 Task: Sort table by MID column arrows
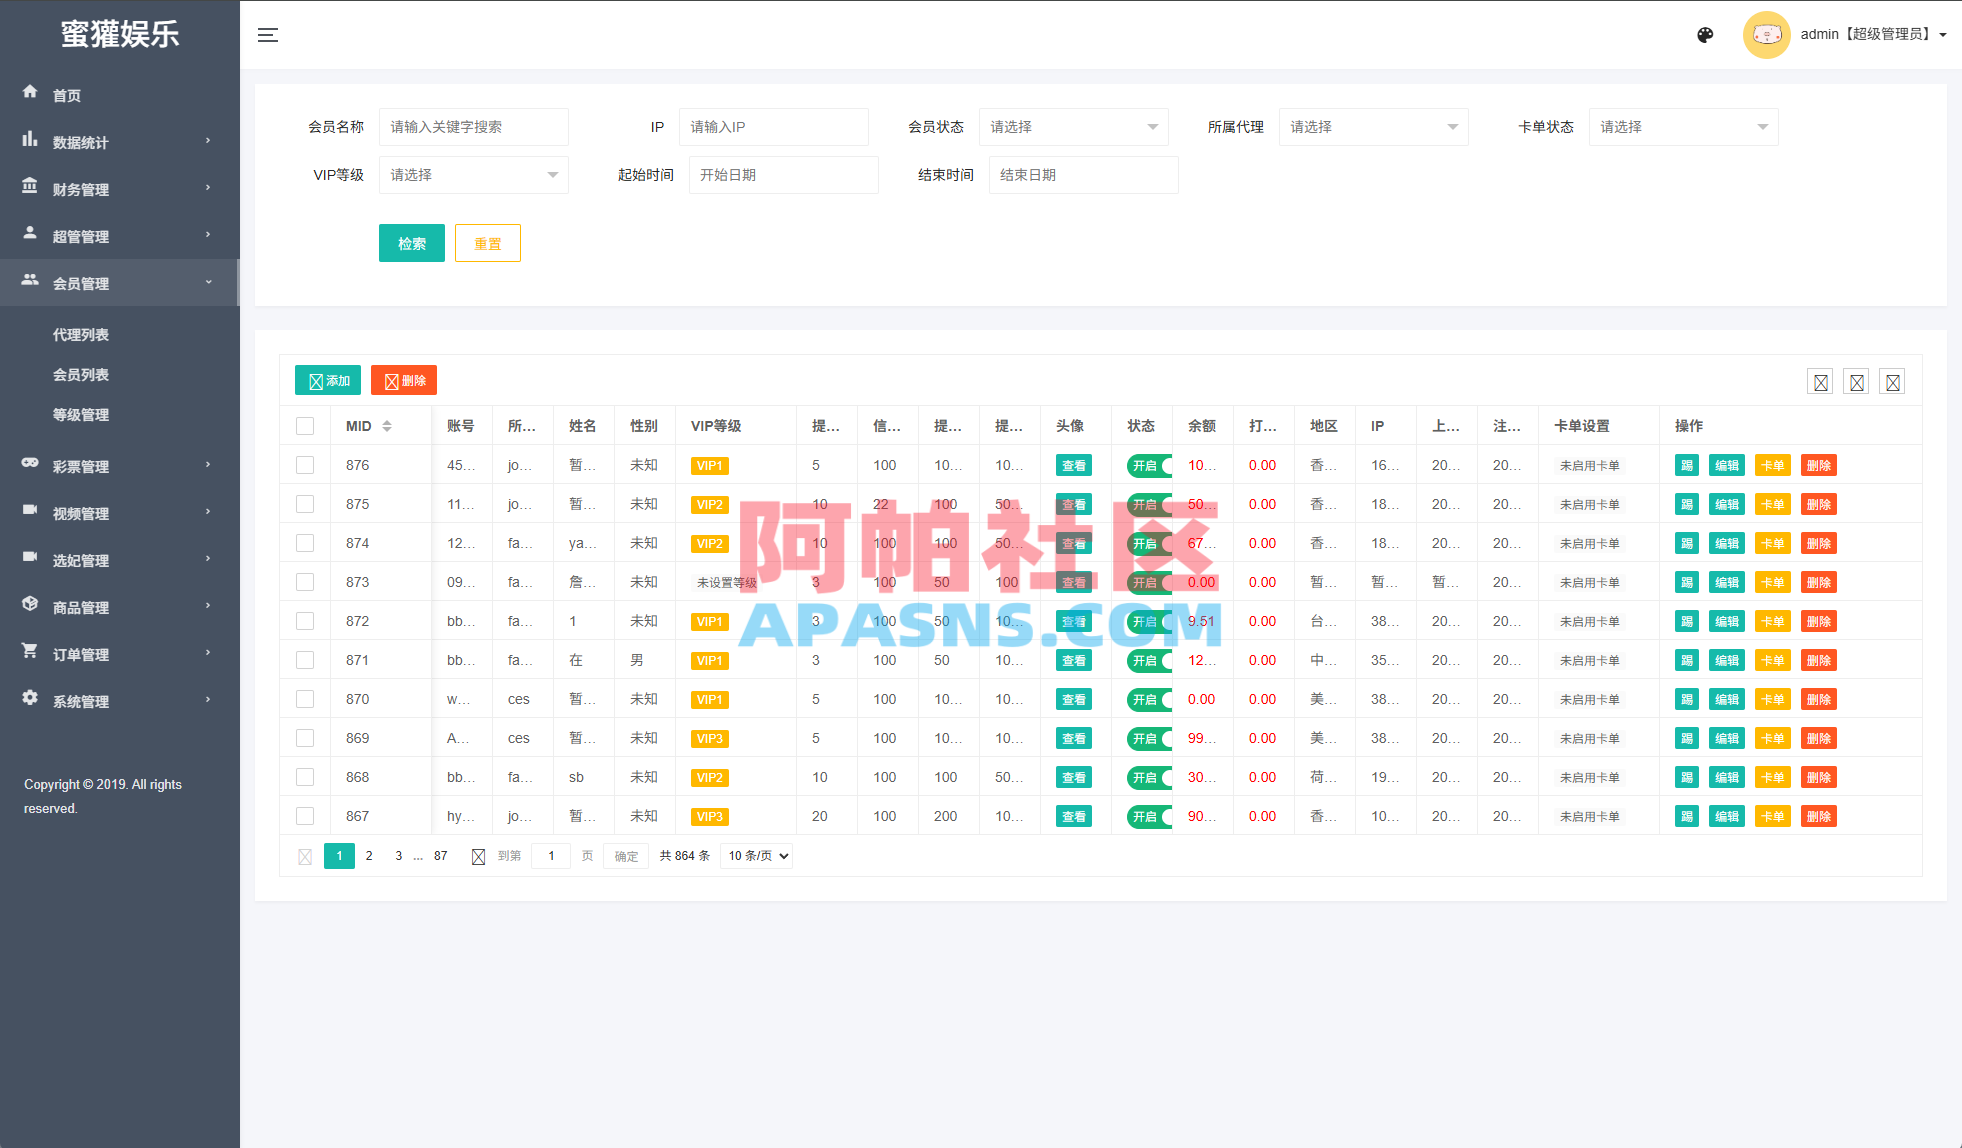[387, 426]
